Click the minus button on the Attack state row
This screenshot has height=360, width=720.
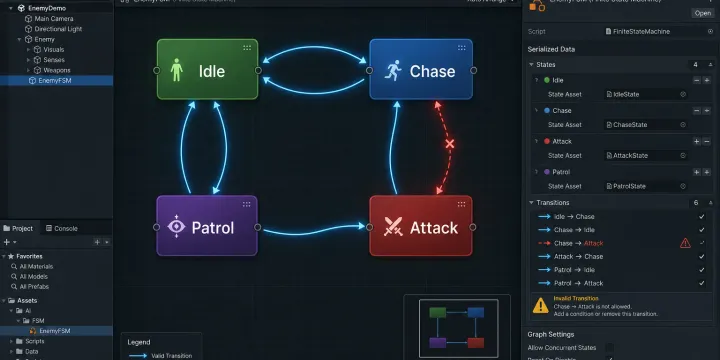tap(707, 141)
